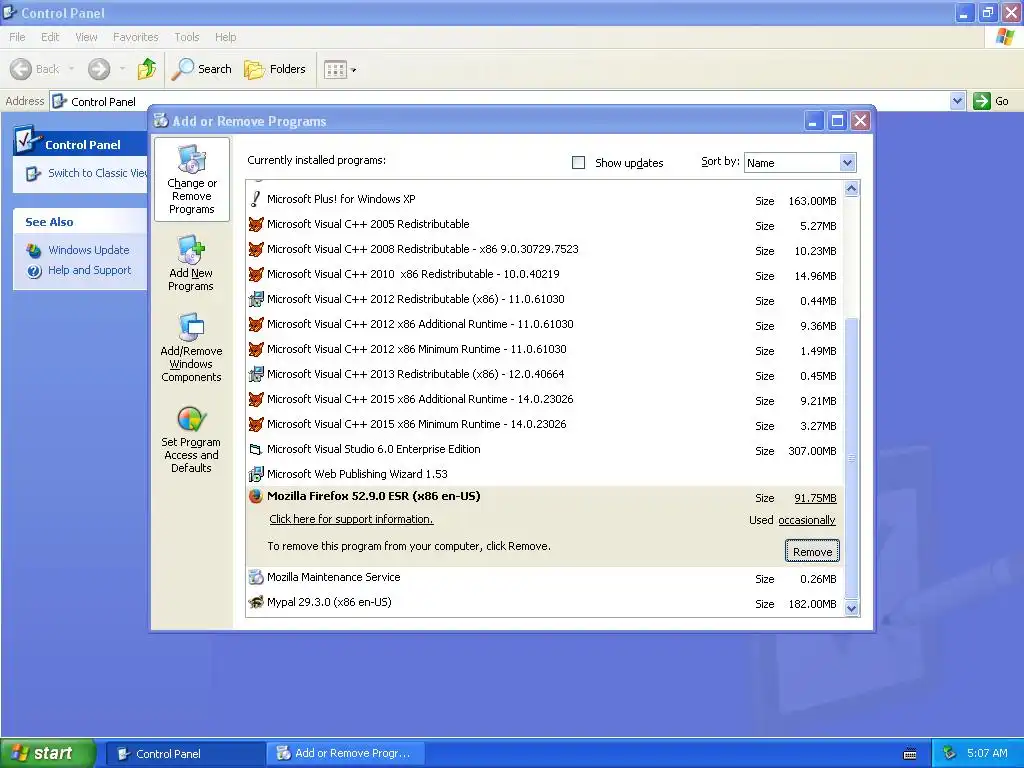Viewport: 1024px width, 768px height.
Task: Click the 91.75MB size value for Firefox
Action: 815,498
